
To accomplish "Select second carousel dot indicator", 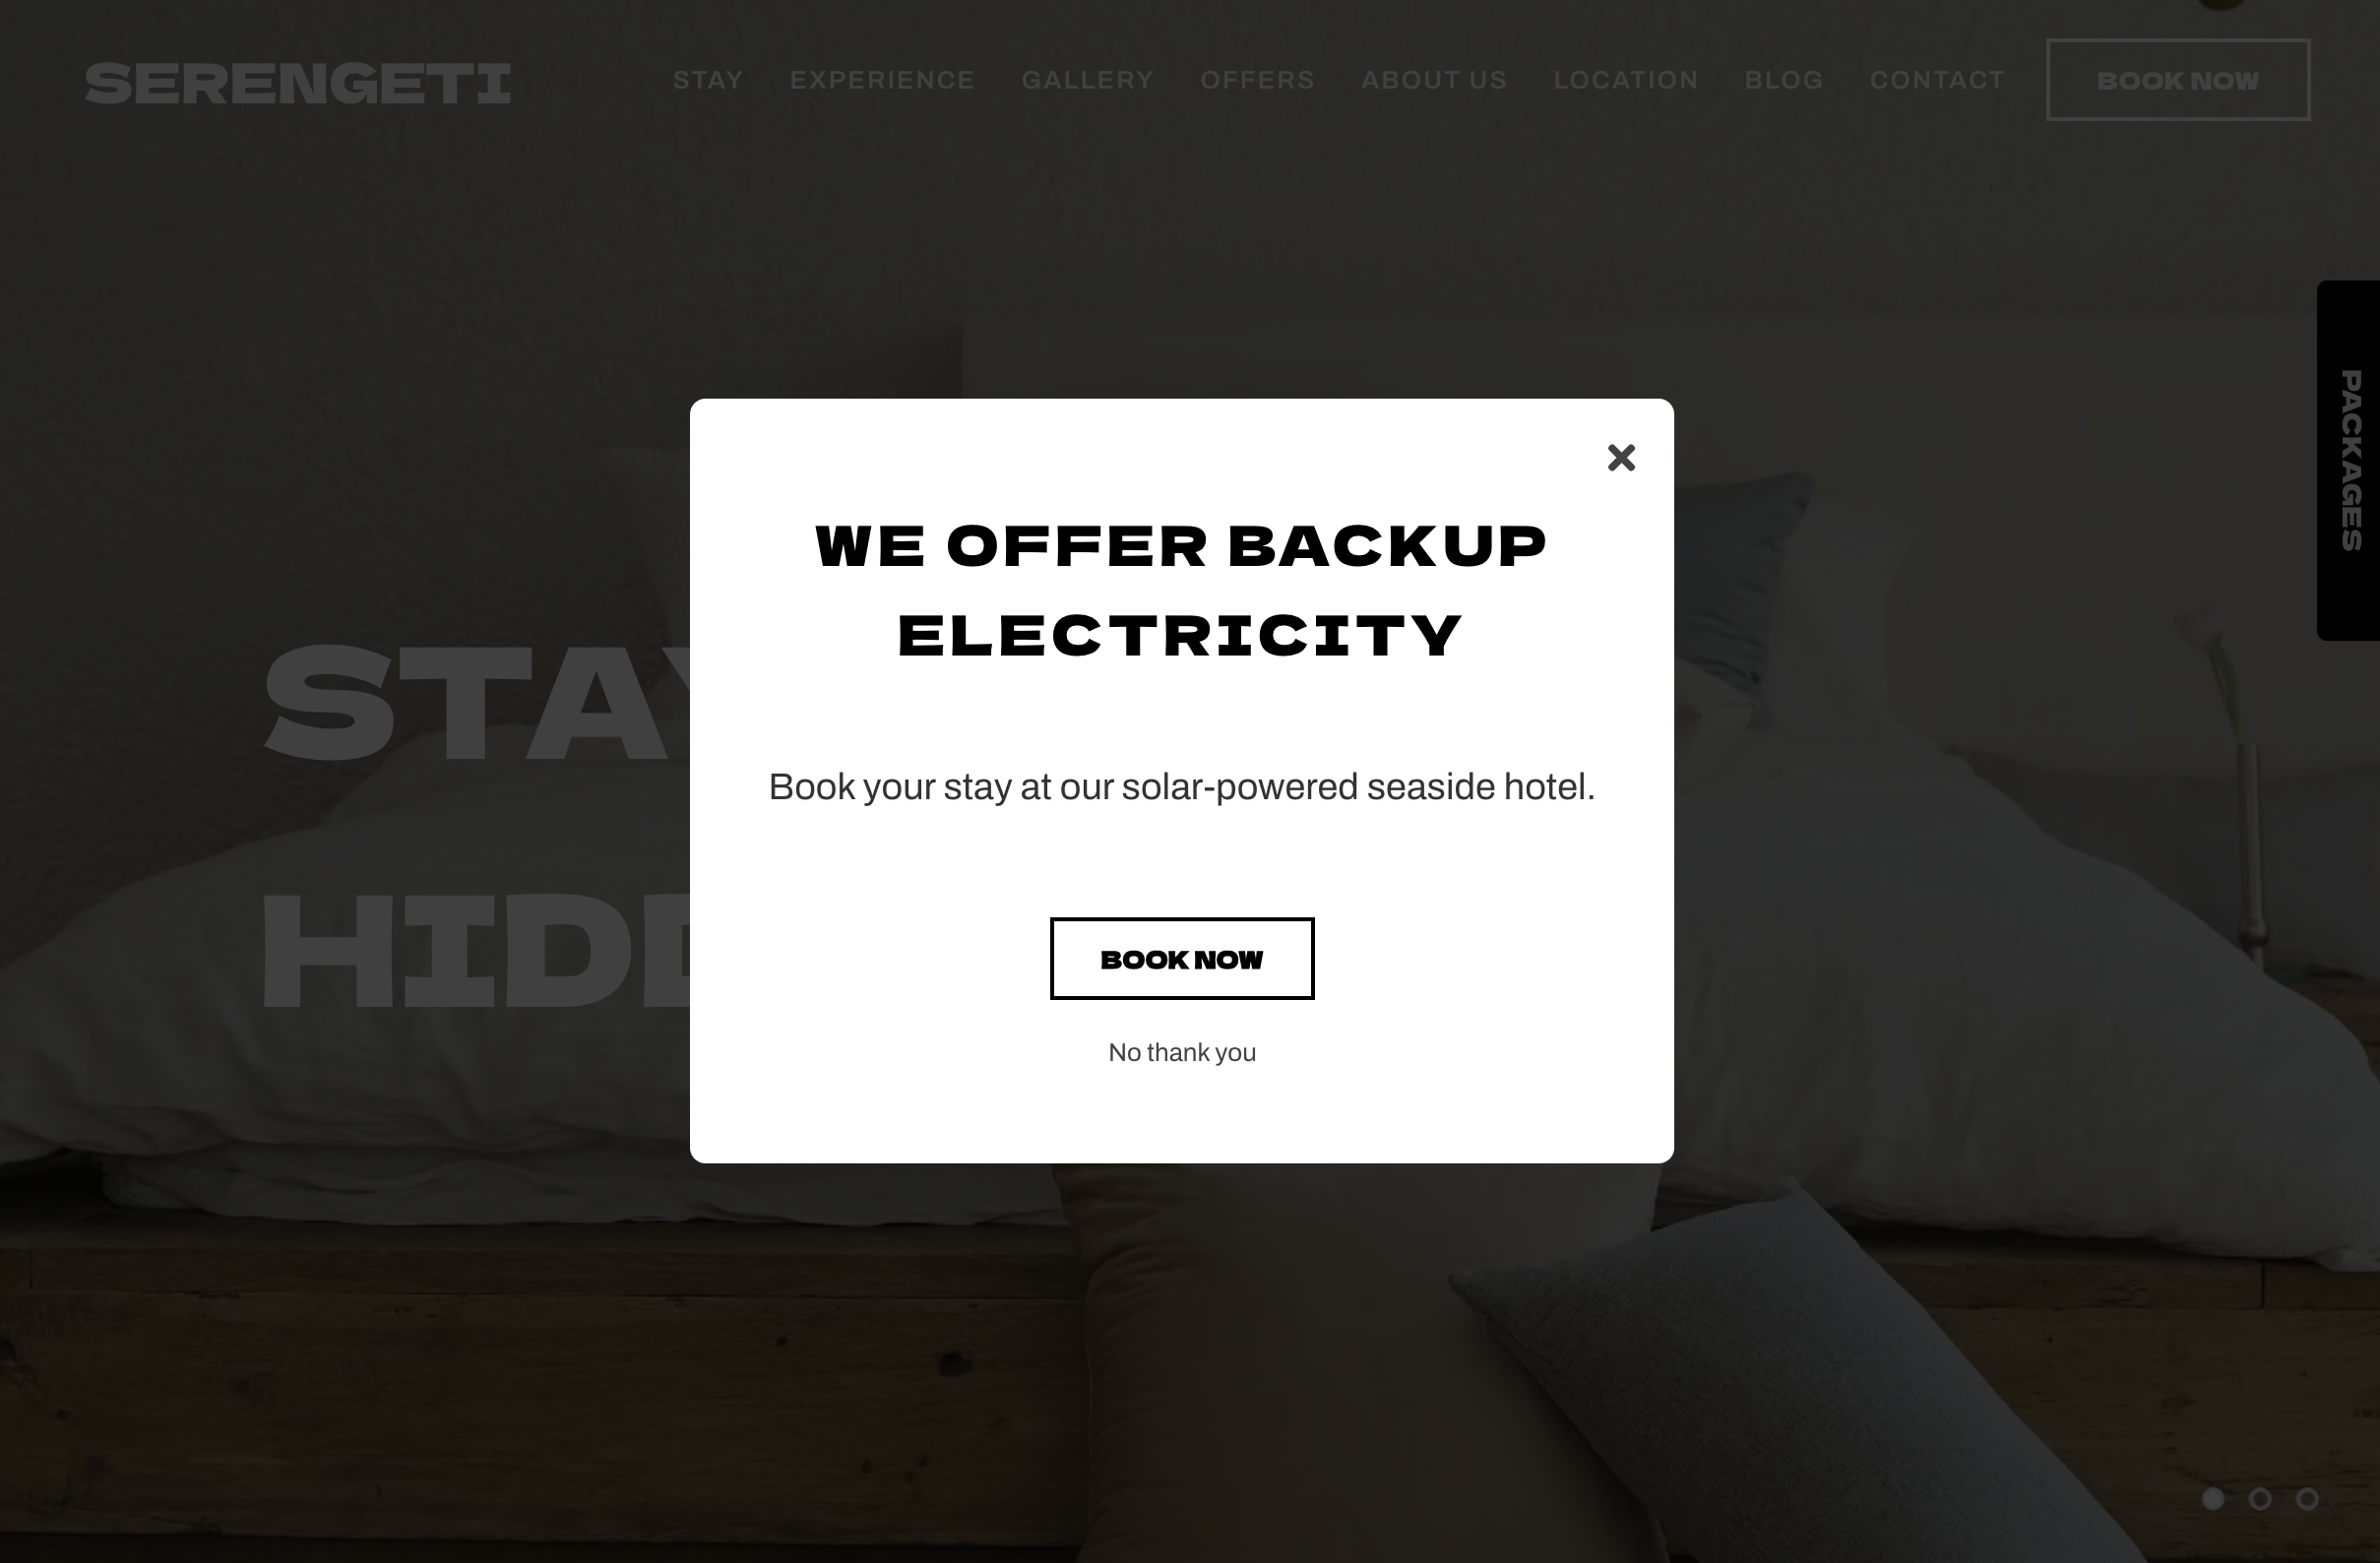I will click(2260, 1498).
